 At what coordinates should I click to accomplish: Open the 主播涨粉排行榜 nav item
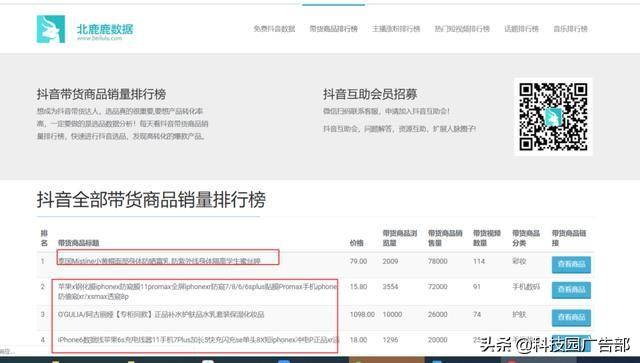[x=396, y=29]
